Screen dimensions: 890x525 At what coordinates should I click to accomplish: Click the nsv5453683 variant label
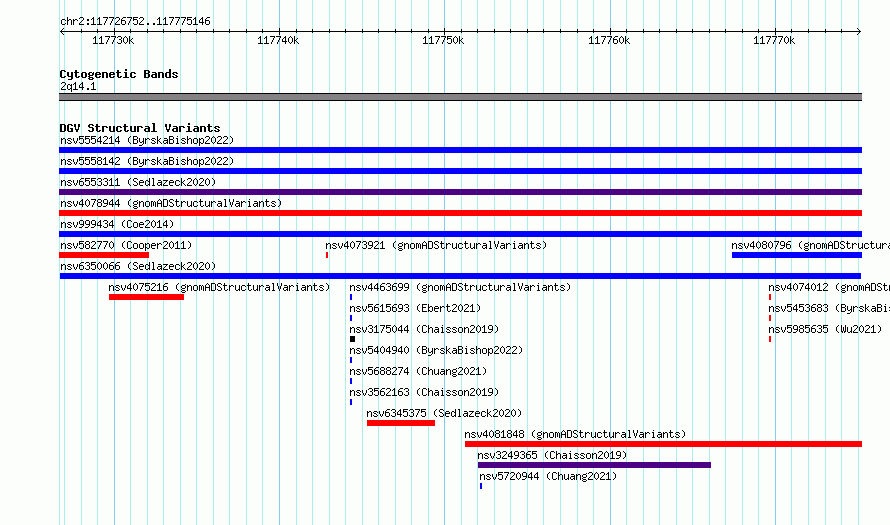(829, 308)
